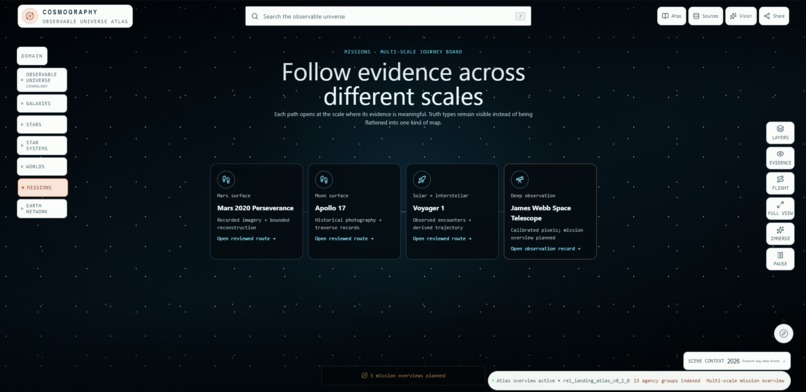This screenshot has width=806, height=392.
Task: Click the planned mission overviews status icon
Action: click(364, 376)
